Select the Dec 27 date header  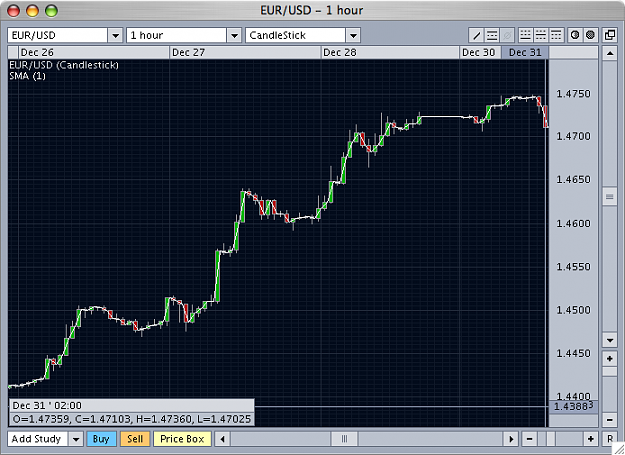[x=245, y=53]
